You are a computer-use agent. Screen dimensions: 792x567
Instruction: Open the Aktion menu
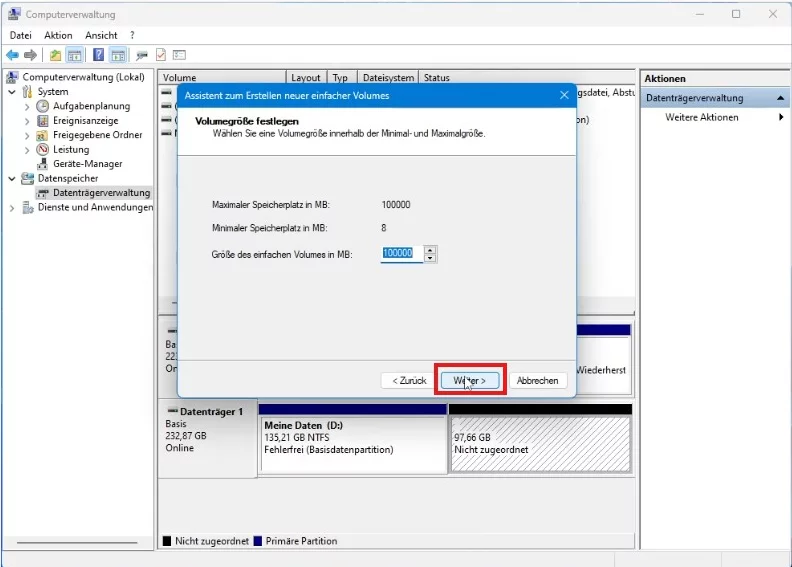(x=58, y=35)
